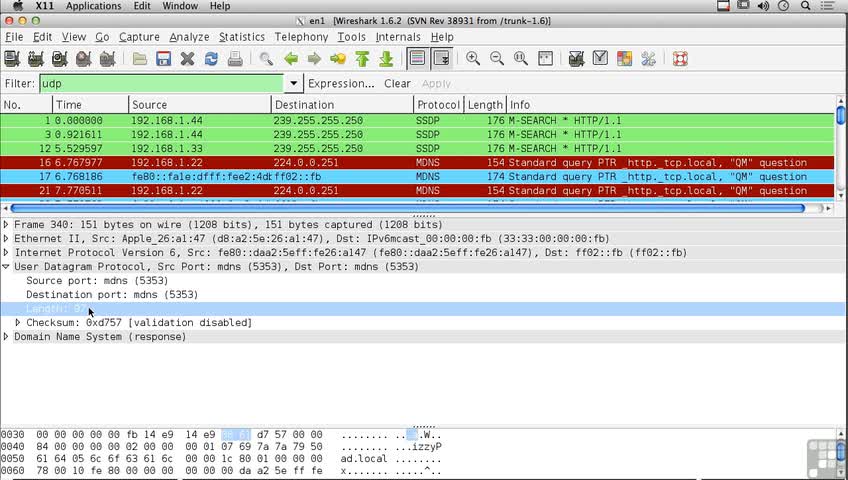Open capture options from toolbar

36,58
